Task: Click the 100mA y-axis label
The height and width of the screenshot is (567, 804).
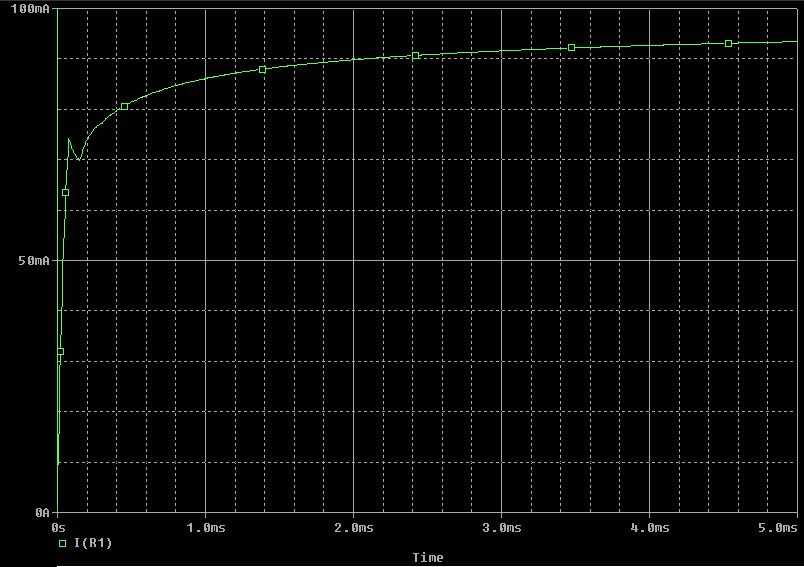Action: [x=30, y=9]
